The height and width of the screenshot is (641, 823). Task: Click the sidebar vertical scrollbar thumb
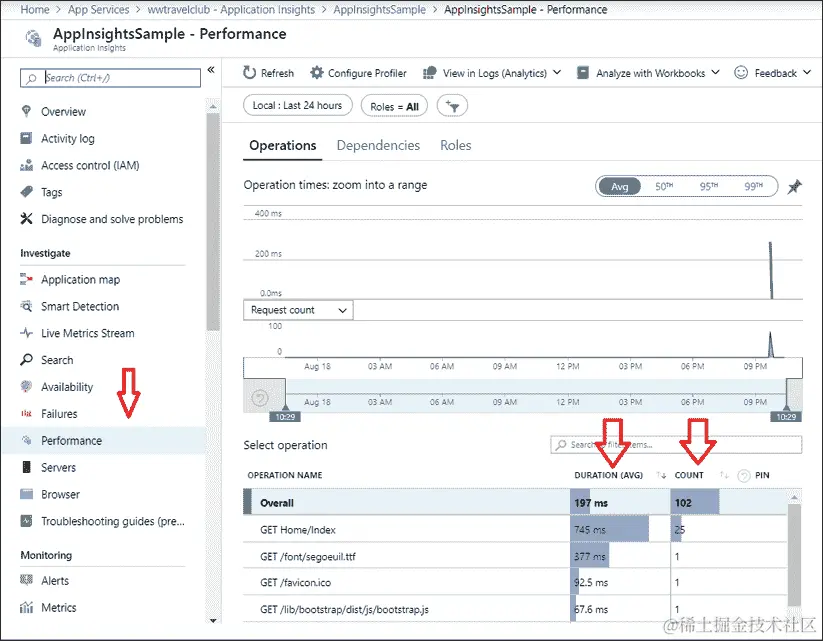213,222
